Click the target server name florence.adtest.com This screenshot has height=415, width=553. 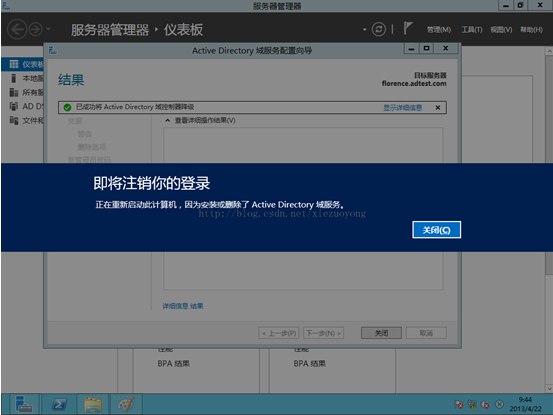(414, 84)
